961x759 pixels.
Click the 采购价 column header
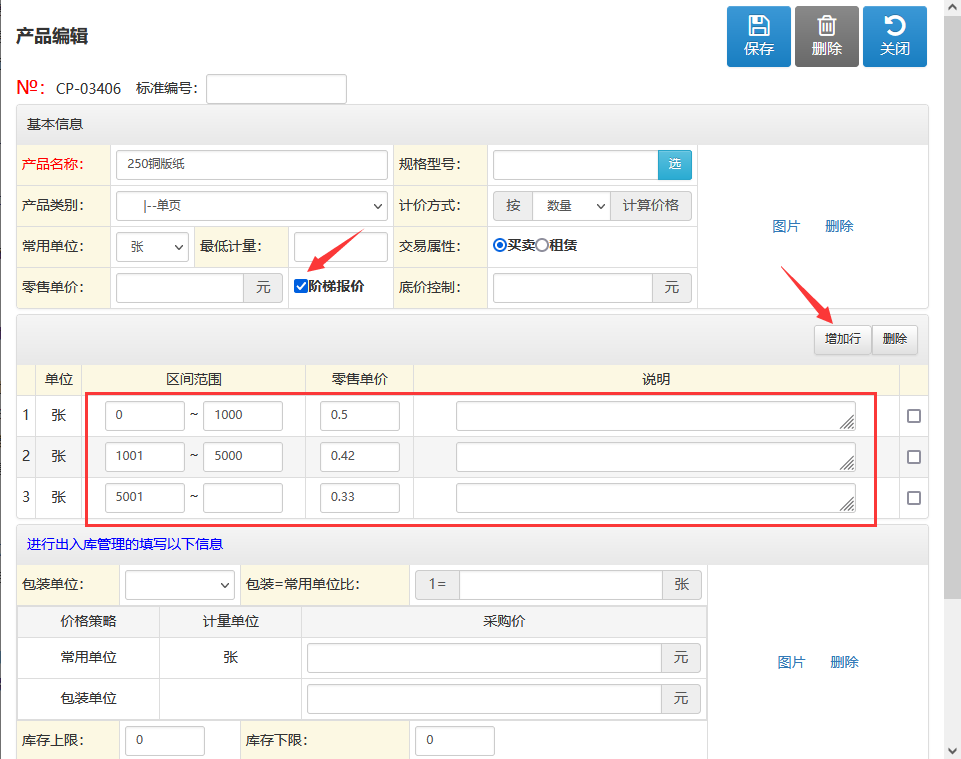[504, 622]
